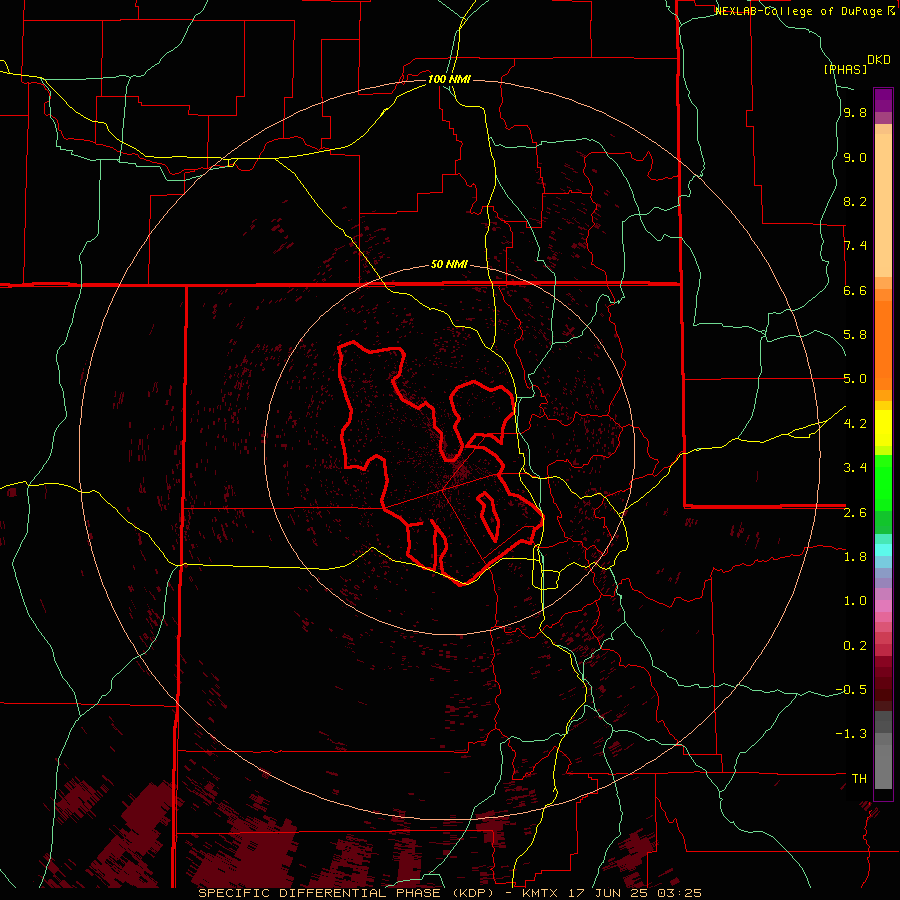The image size is (900, 900).
Task: Select the [PHAS] label above color bar
Action: [x=845, y=70]
